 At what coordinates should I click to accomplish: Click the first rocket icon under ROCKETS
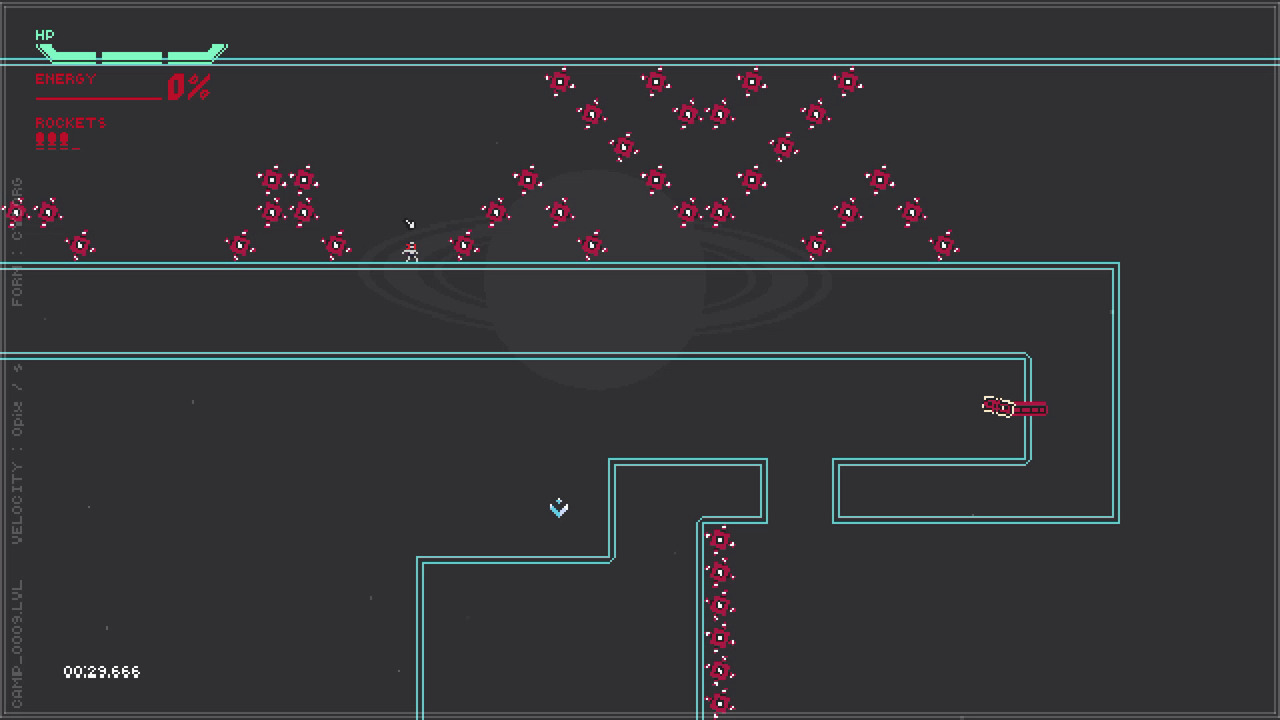[38, 140]
